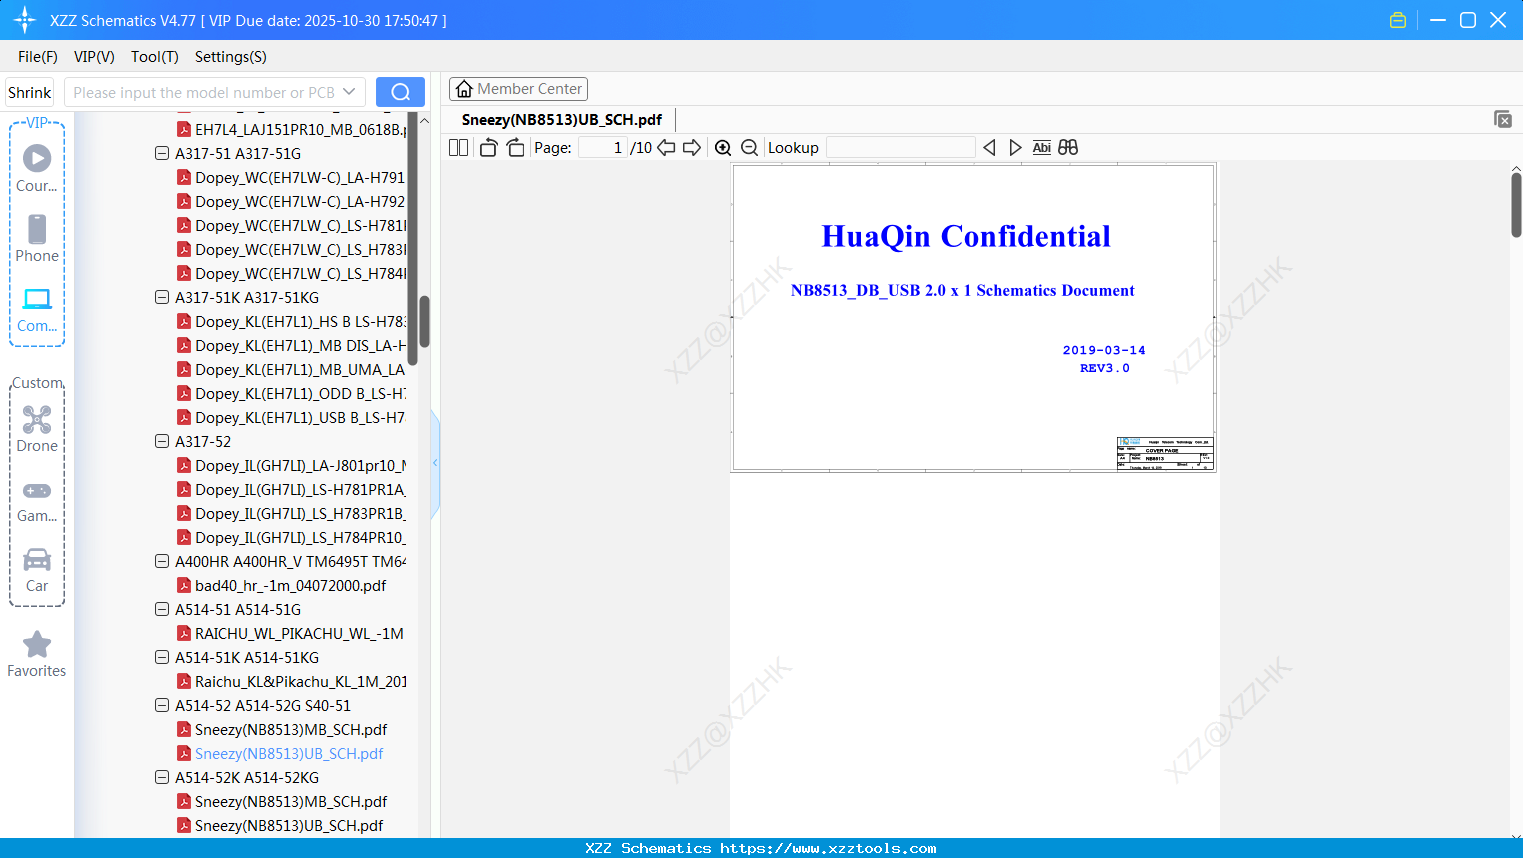1523x858 pixels.
Task: Click the file tree vertical scrollbar thumb
Action: pos(424,321)
